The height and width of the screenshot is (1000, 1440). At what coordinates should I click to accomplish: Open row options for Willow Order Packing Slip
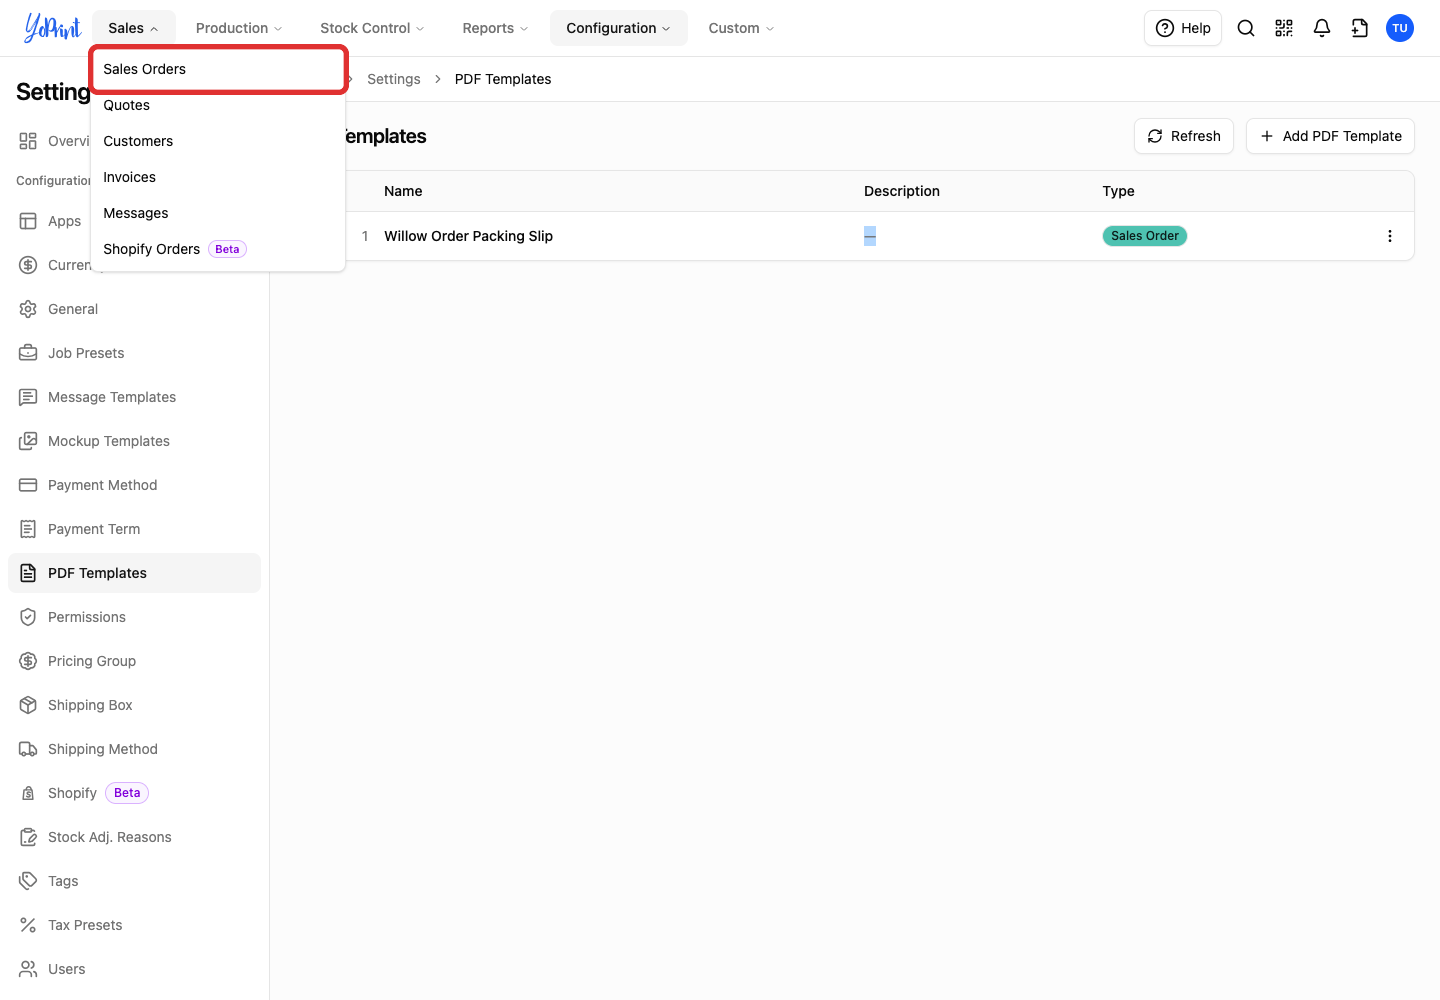[1390, 236]
